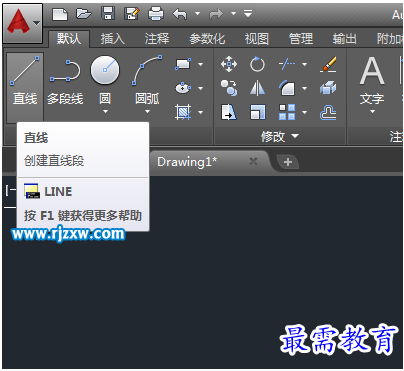
Task: Expand the ellipse tool dropdown arrow
Action: [x=200, y=88]
